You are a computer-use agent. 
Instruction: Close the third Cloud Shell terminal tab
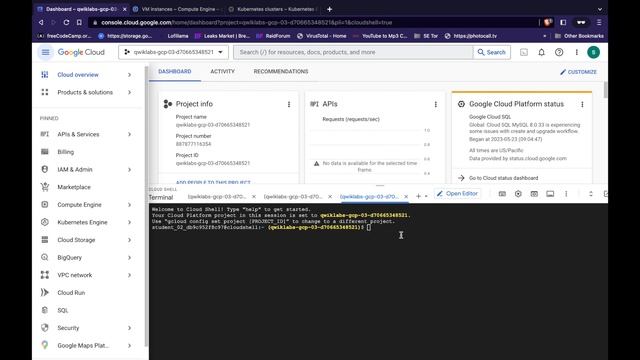(x=406, y=197)
